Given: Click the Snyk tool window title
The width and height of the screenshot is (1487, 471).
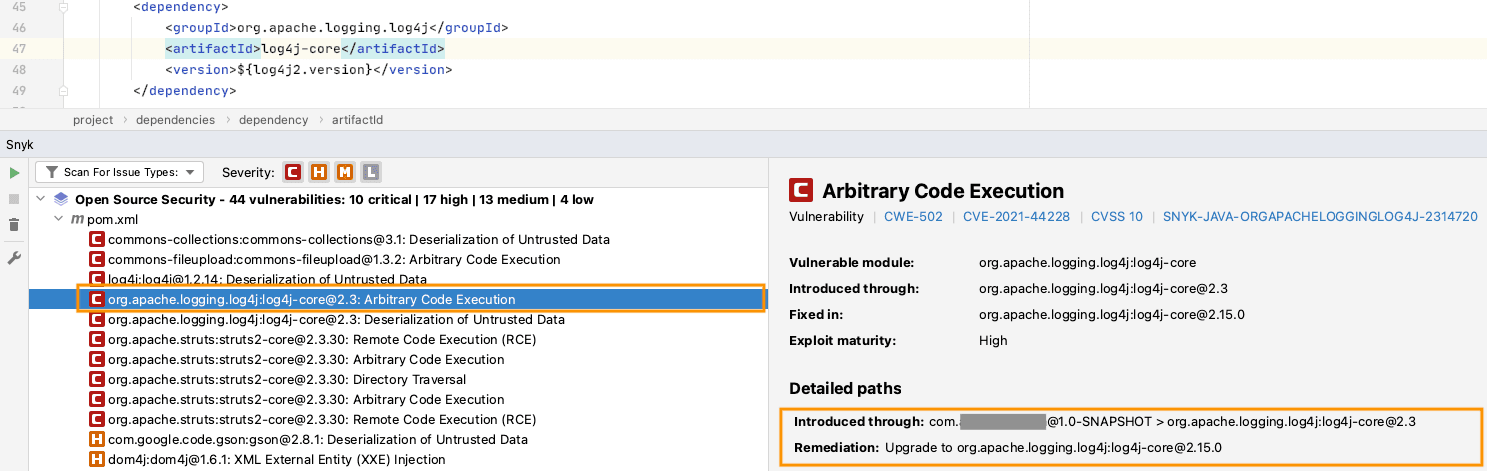Looking at the screenshot, I should (19, 145).
